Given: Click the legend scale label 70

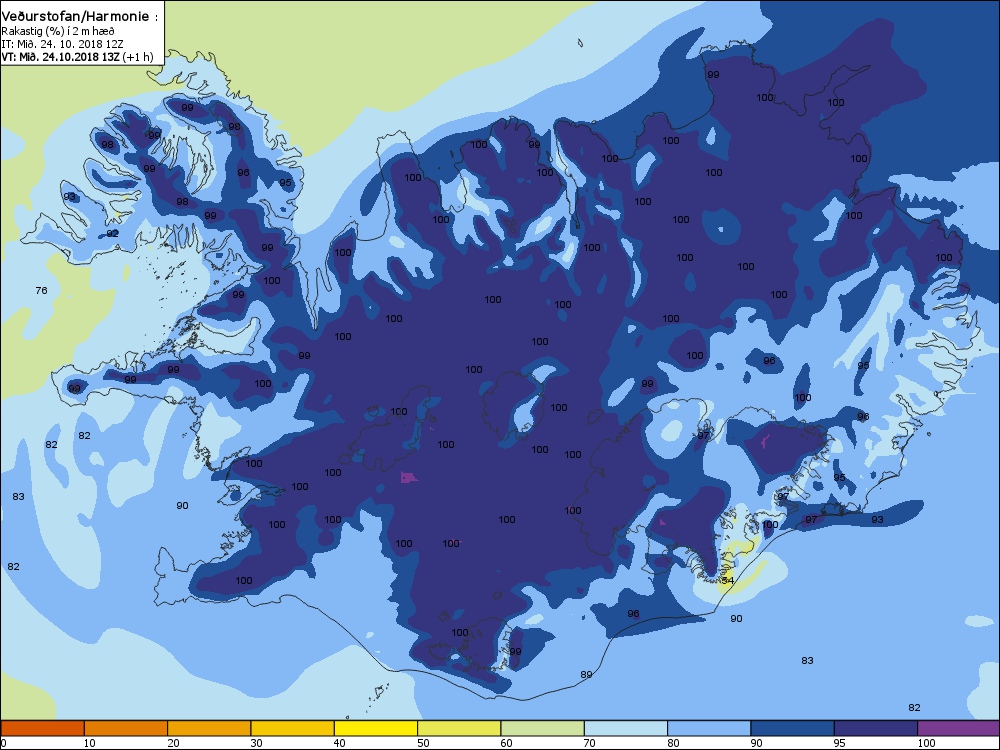Looking at the screenshot, I should coord(590,743).
